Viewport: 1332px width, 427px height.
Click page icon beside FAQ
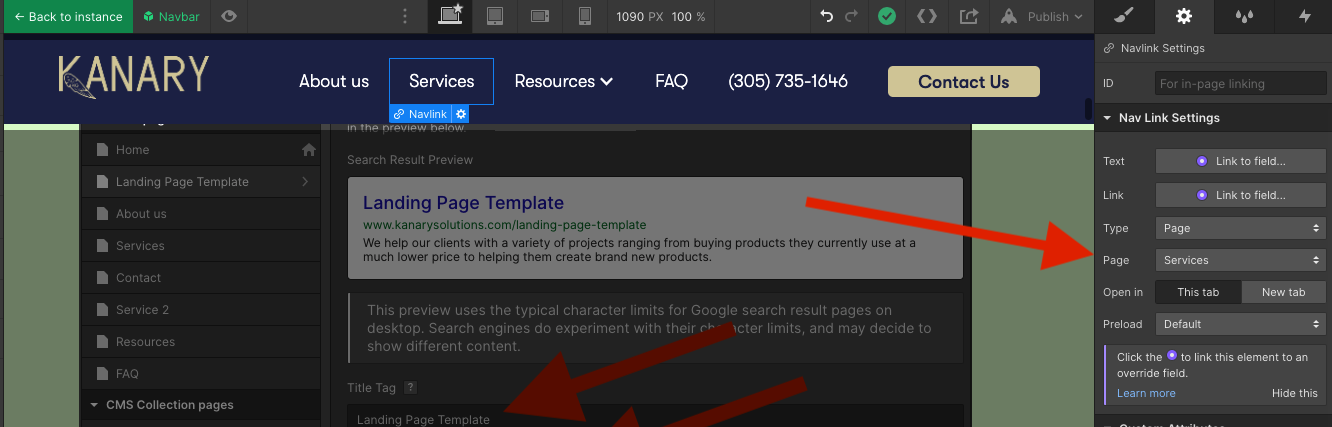[x=102, y=374]
